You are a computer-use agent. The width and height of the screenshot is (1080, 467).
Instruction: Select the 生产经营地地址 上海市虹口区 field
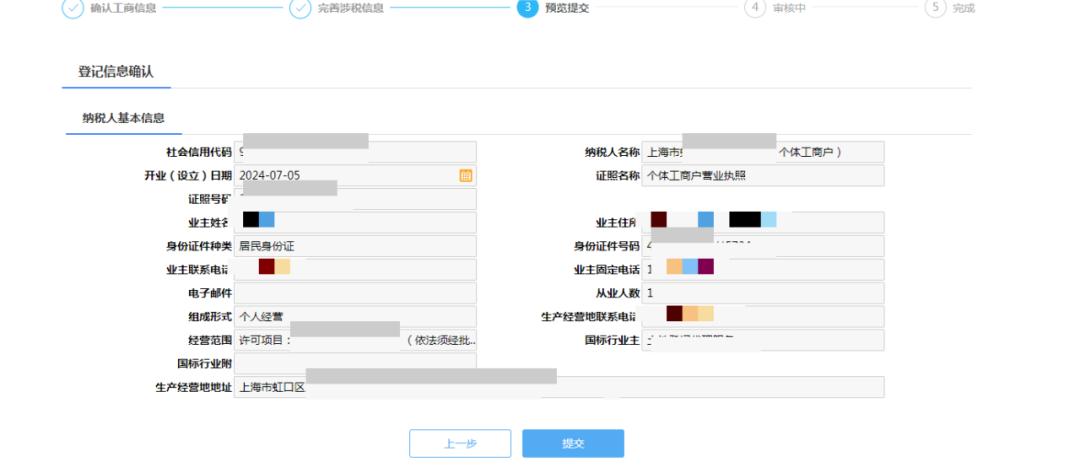559,387
